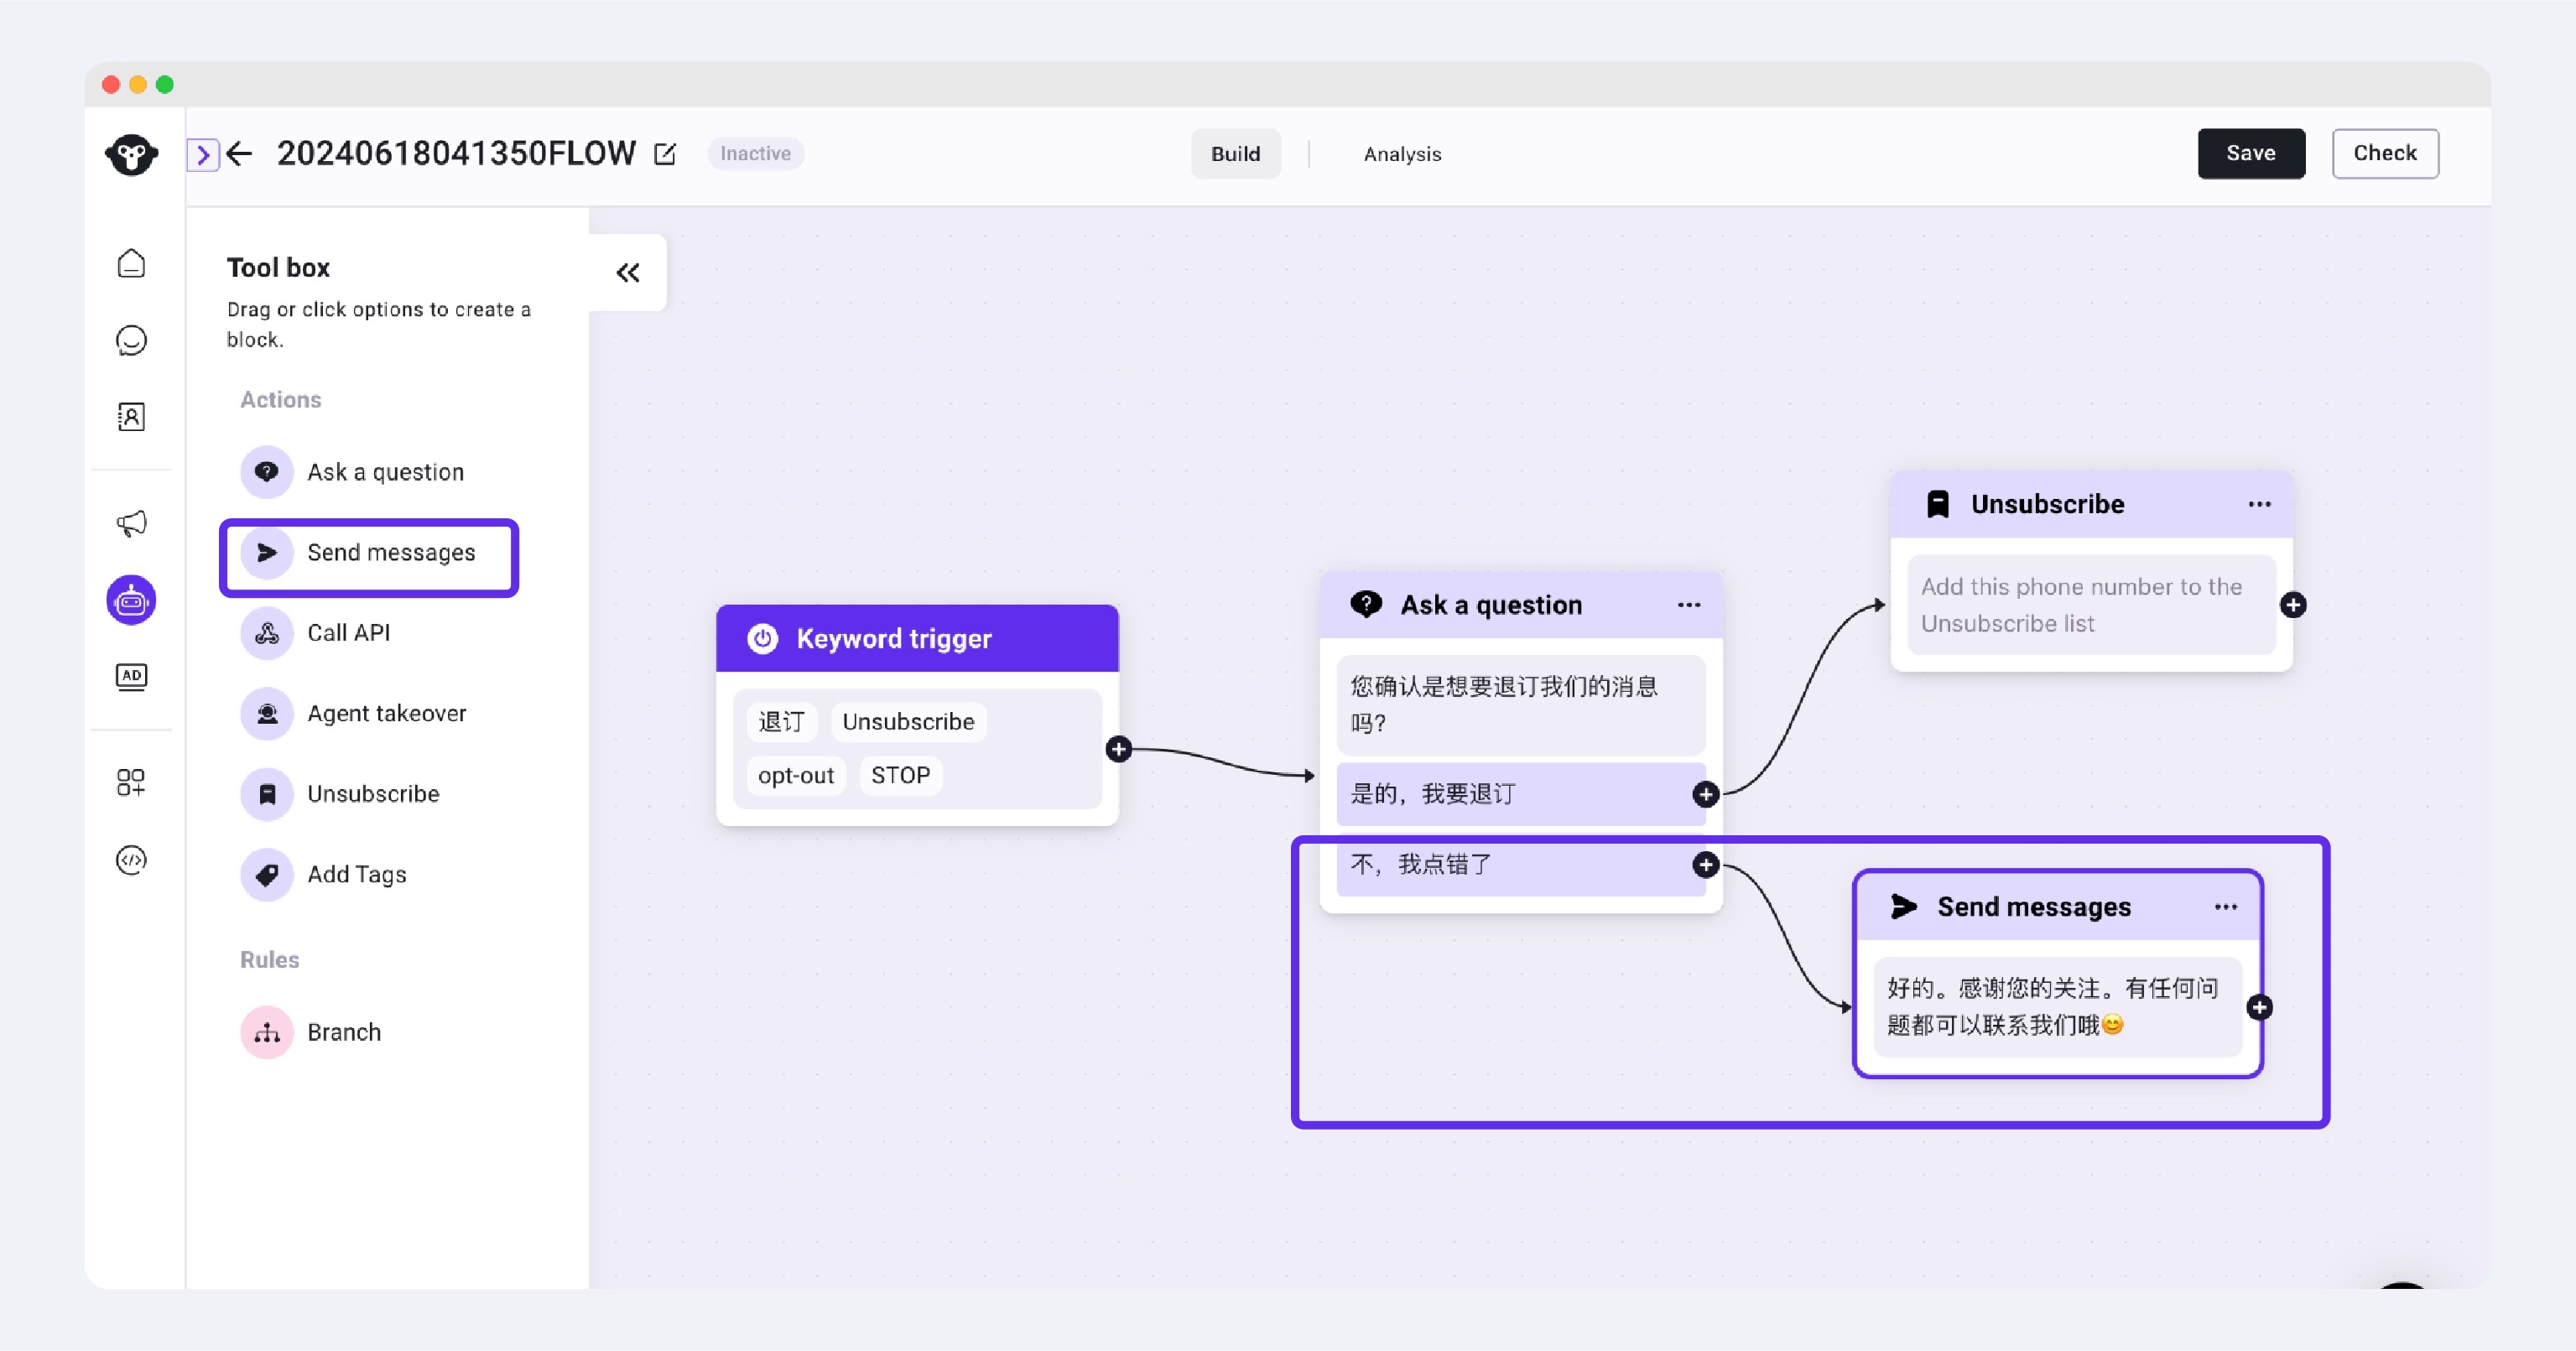
Task: Switch to the Build tab
Action: click(x=1236, y=154)
